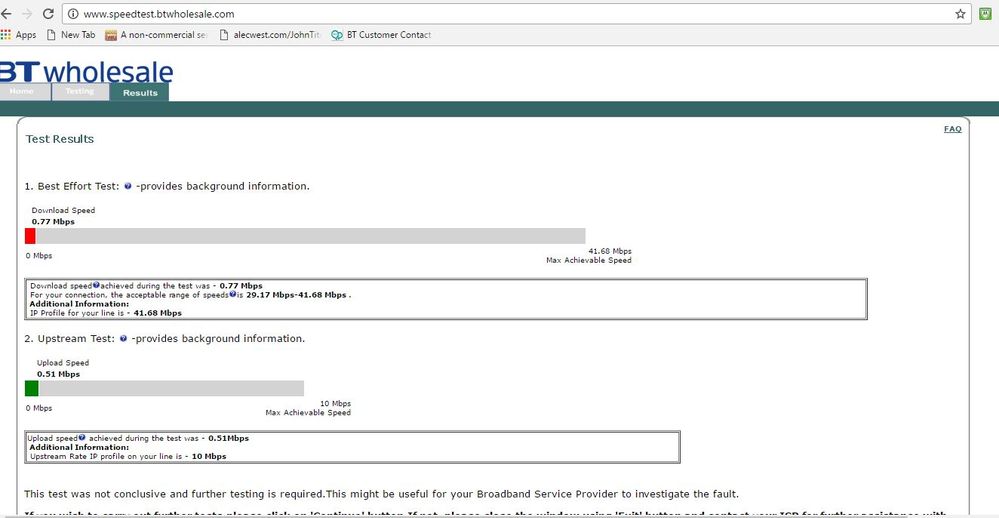Open the FAQ link
The image size is (999, 518).
point(952,129)
